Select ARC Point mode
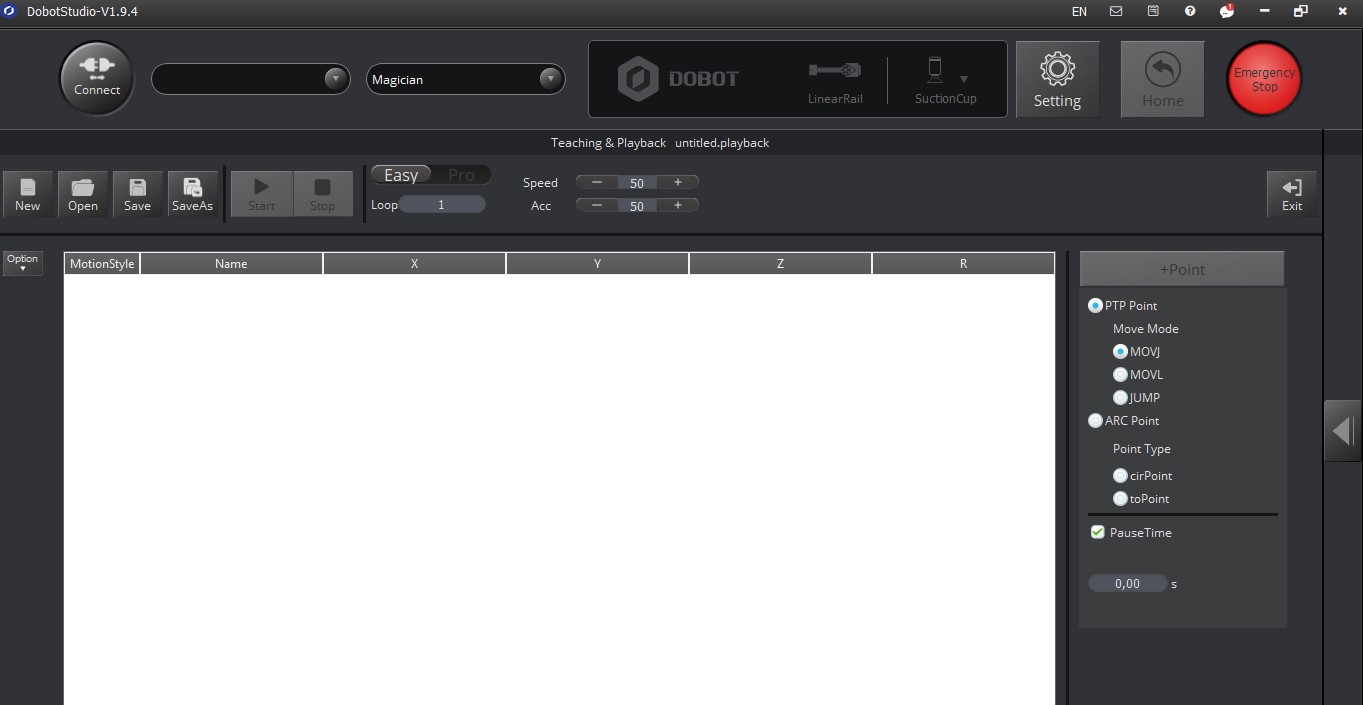 [1095, 421]
